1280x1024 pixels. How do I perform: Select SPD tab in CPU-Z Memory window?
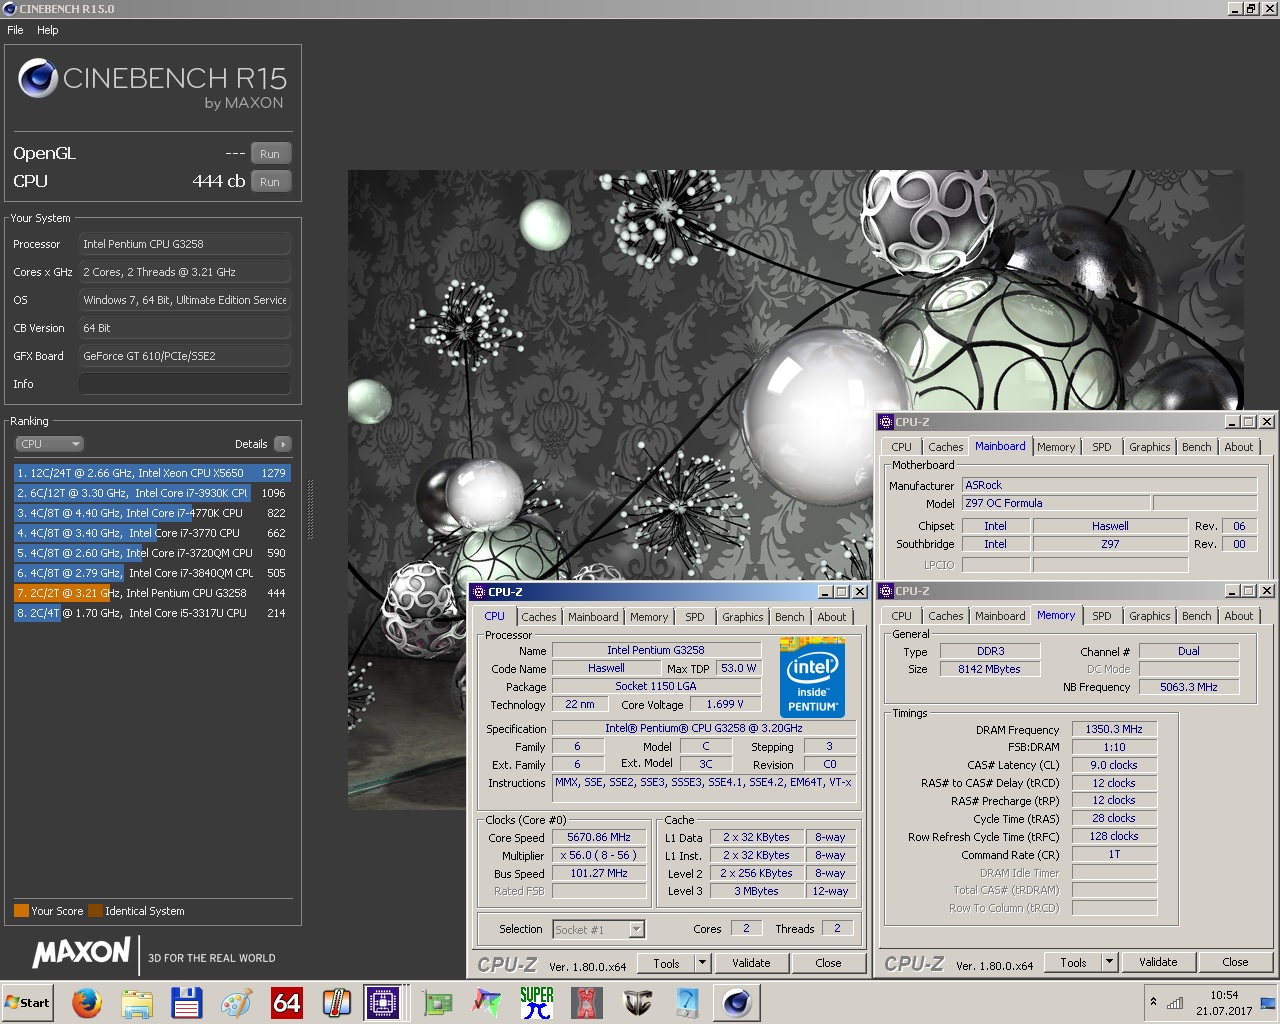tap(1101, 616)
